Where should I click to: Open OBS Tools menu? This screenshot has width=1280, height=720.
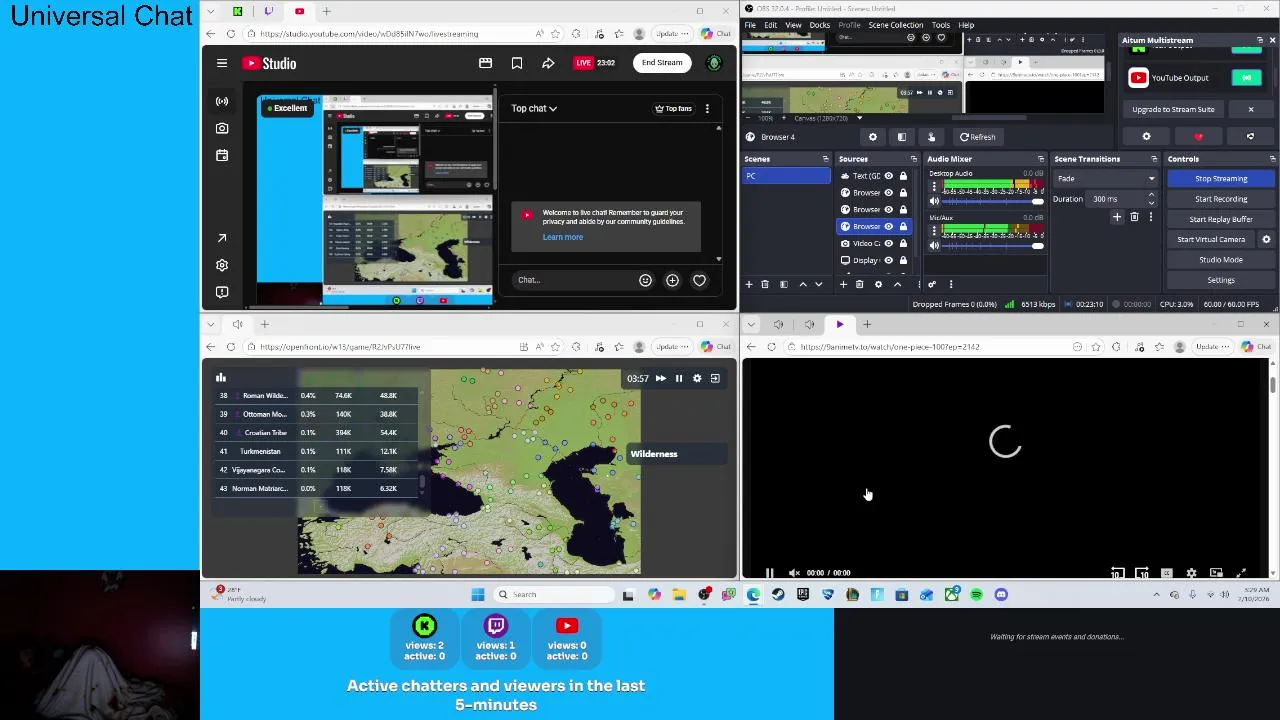point(940,25)
